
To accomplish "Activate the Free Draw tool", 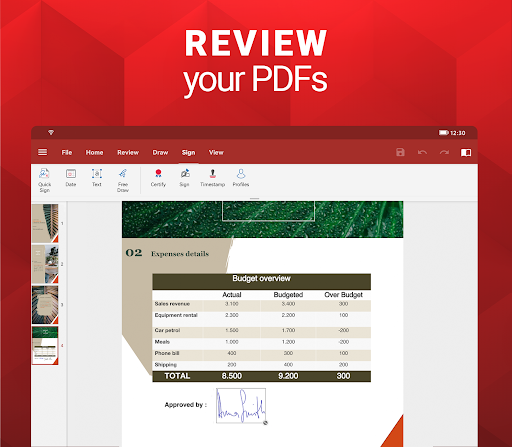I will point(123,180).
